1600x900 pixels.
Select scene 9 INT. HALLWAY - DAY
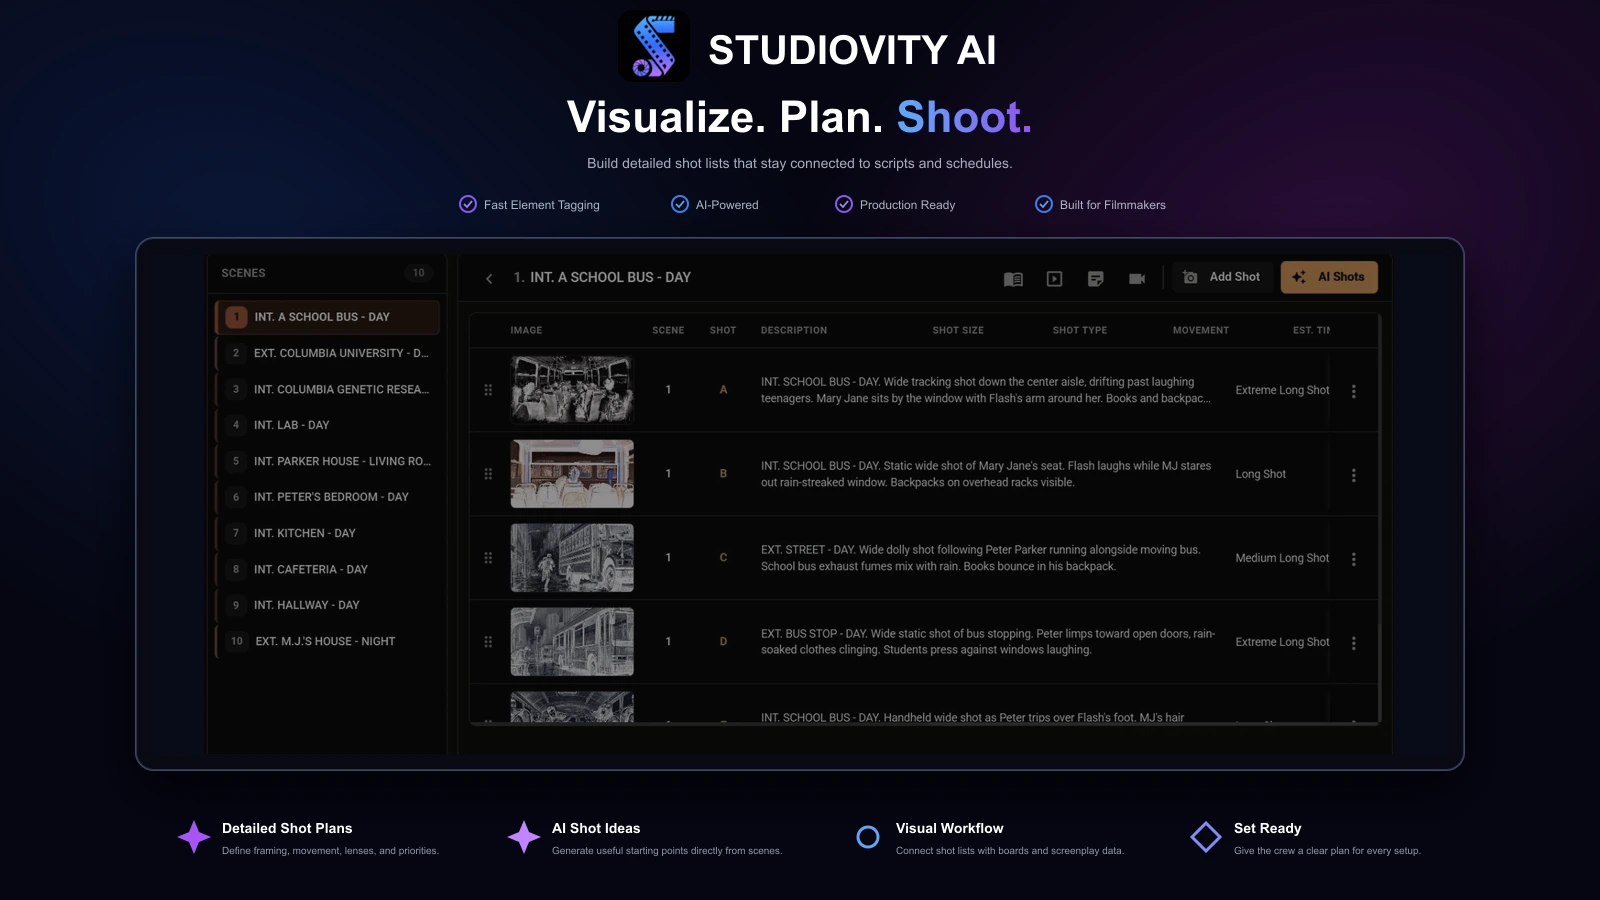point(328,605)
